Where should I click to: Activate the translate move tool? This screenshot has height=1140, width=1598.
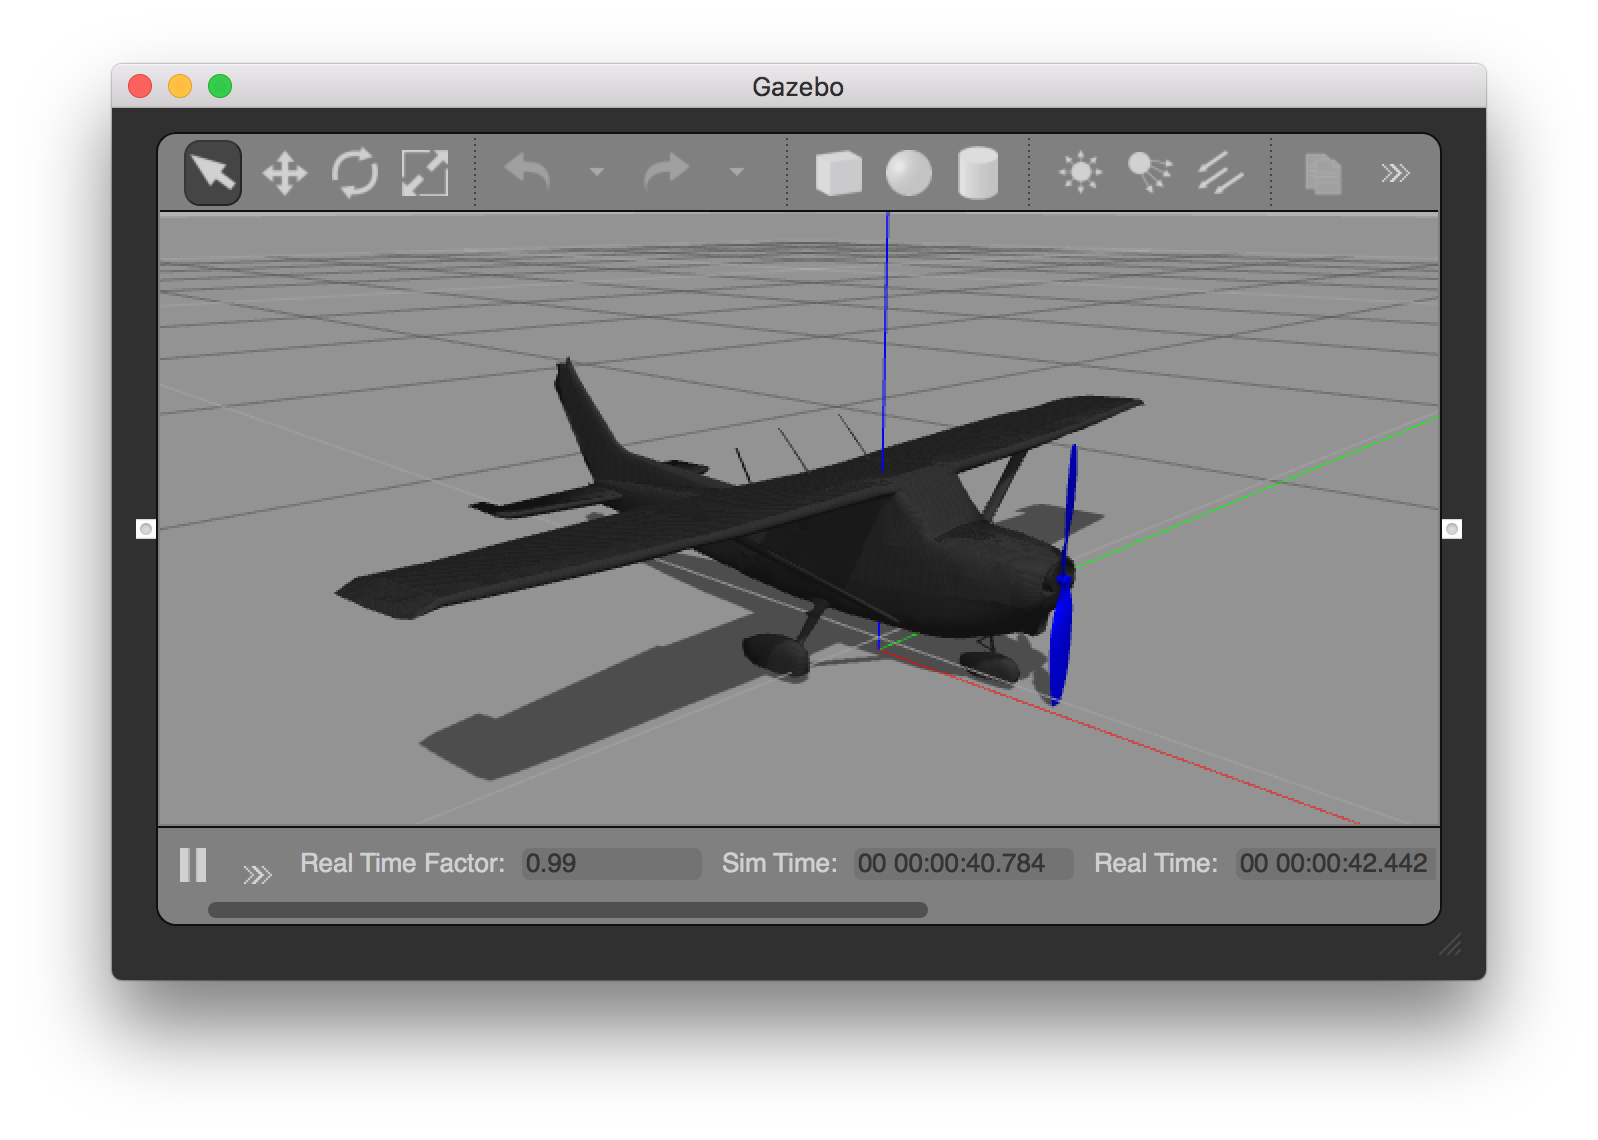[x=285, y=173]
